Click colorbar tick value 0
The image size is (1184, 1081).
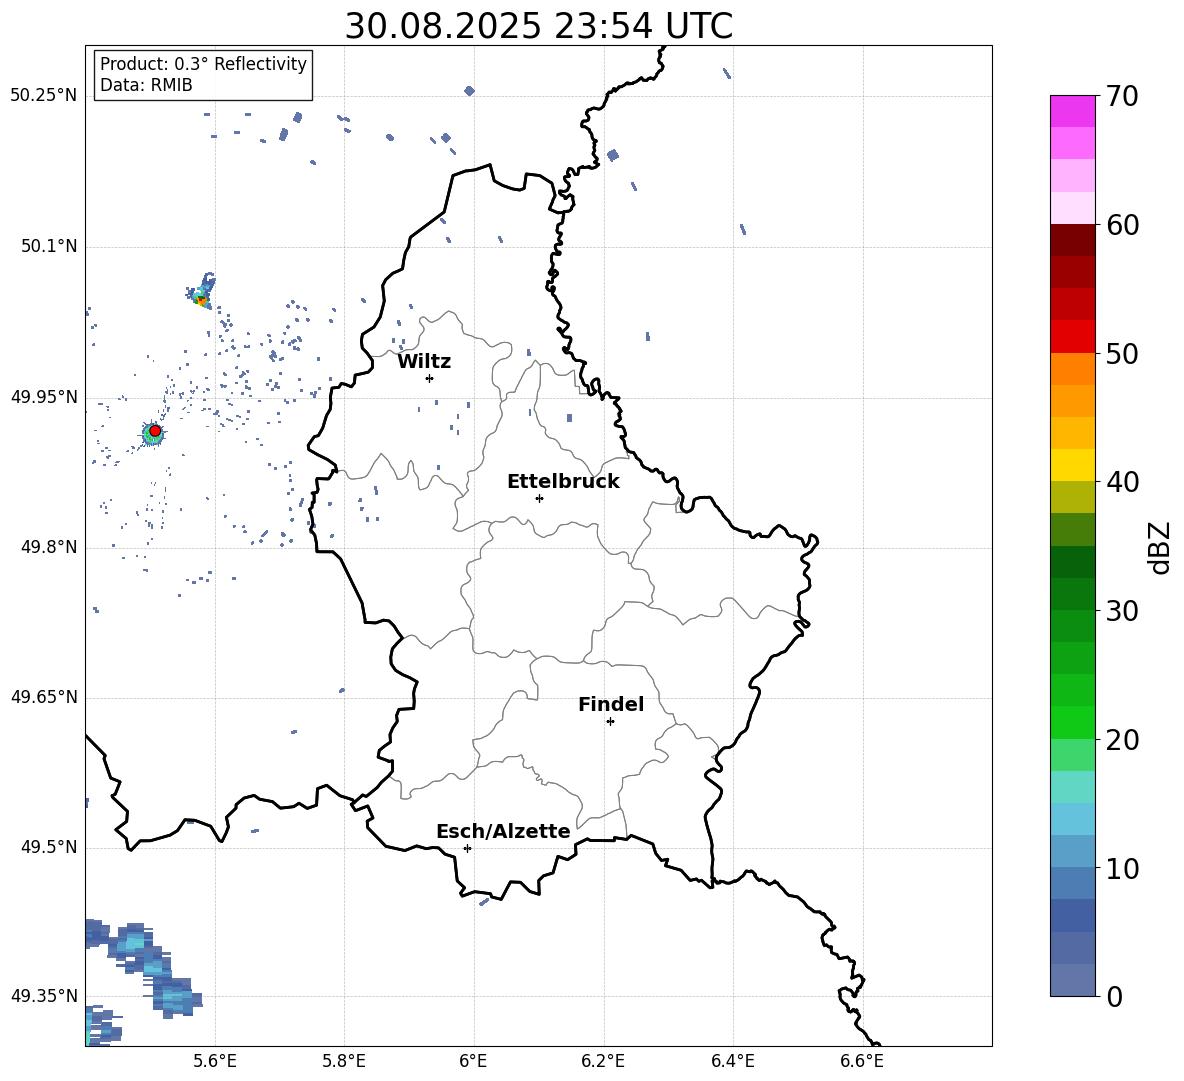click(x=1114, y=996)
